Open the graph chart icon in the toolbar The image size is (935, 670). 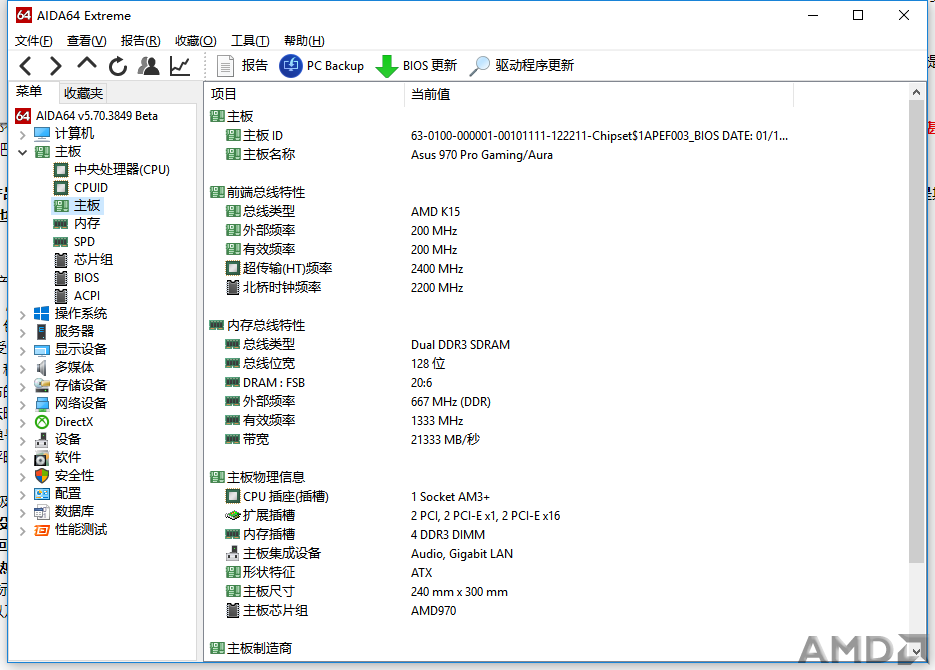(x=180, y=66)
